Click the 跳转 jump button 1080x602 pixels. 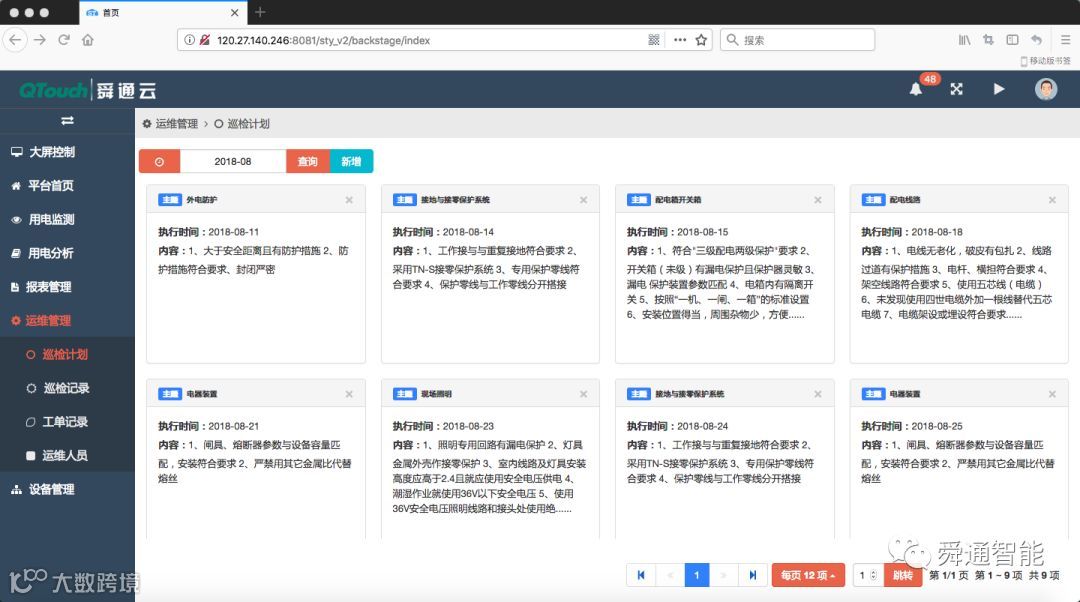[x=902, y=575]
